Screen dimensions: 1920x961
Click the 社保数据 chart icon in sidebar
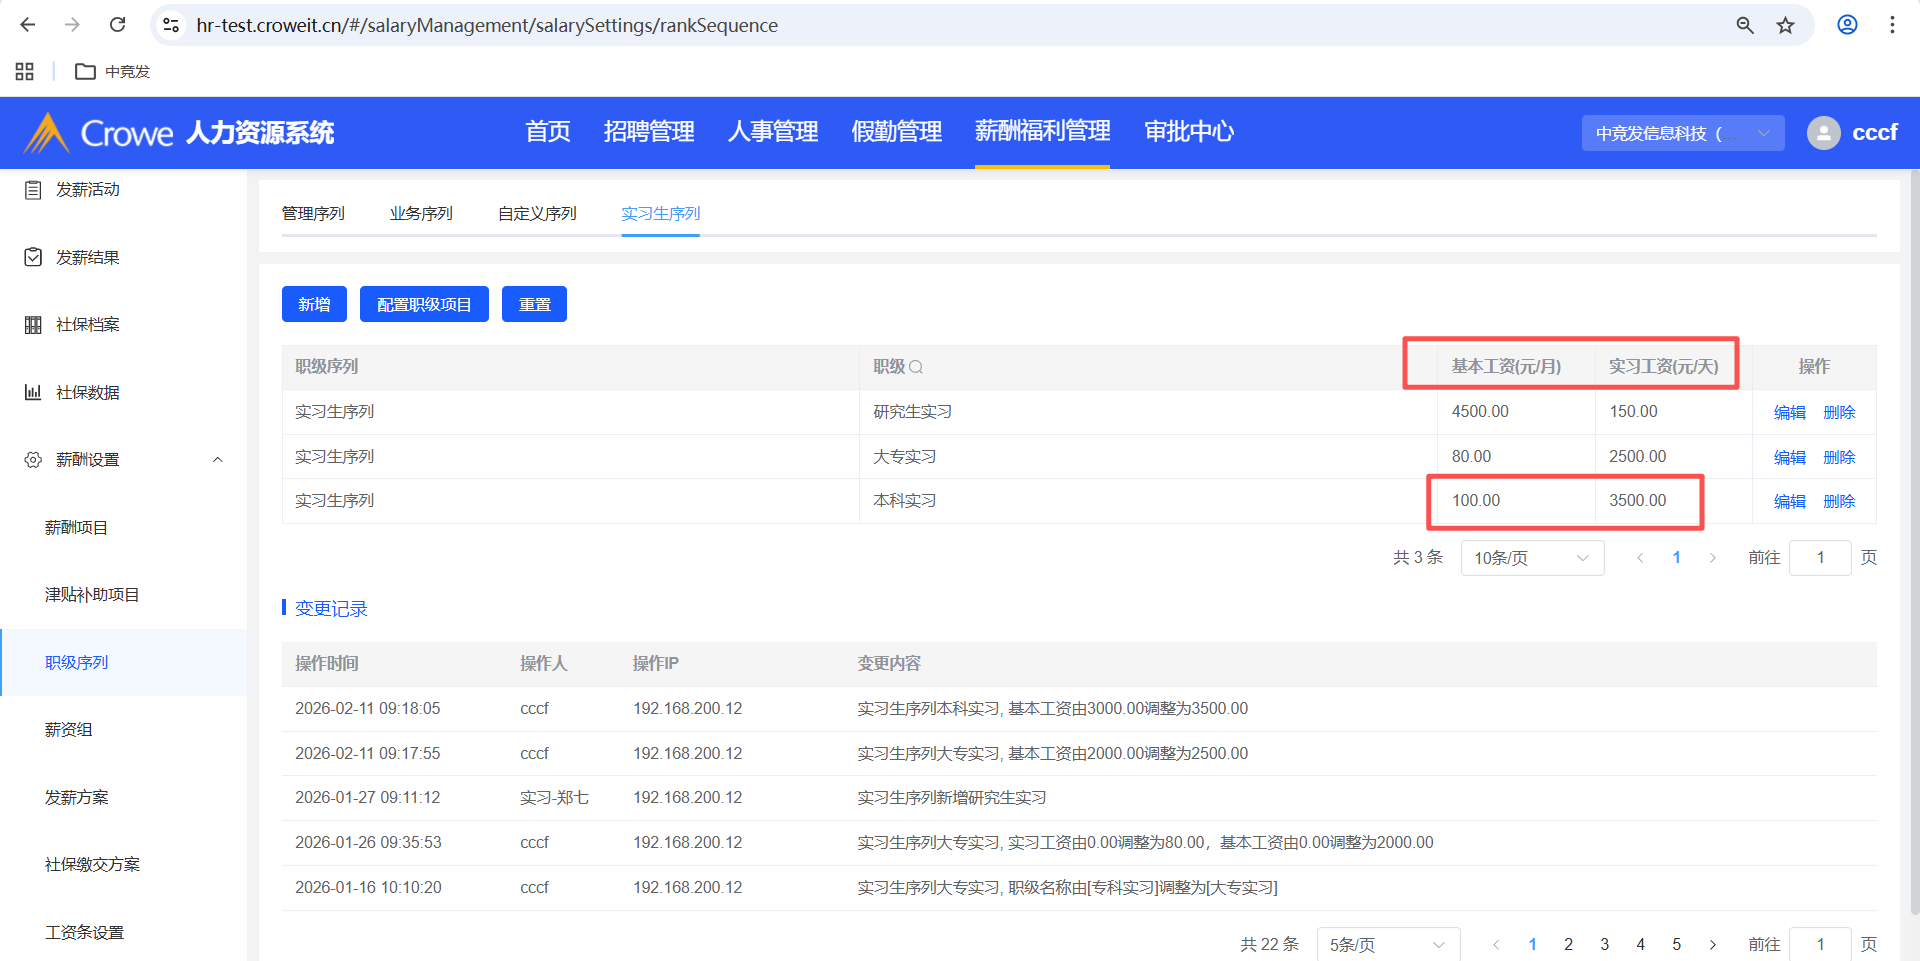coord(33,392)
